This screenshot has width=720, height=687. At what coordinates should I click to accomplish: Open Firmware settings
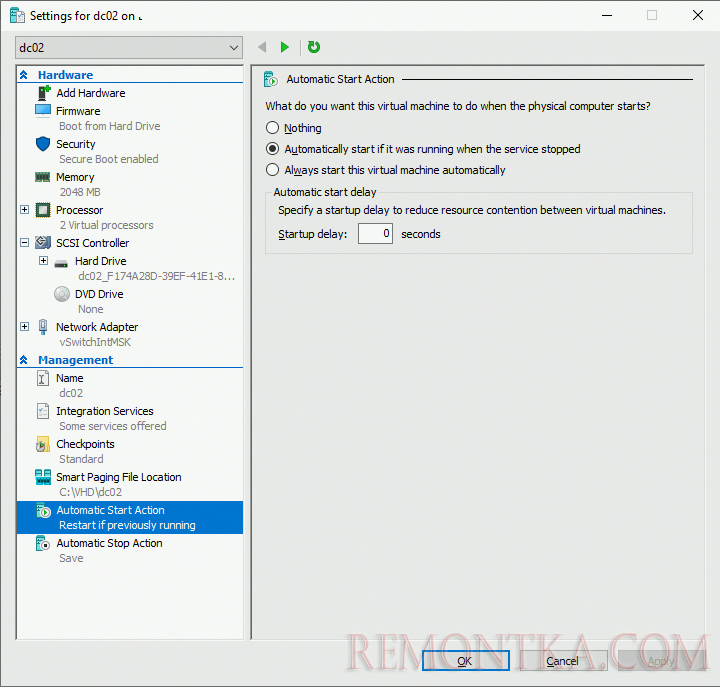coord(78,111)
